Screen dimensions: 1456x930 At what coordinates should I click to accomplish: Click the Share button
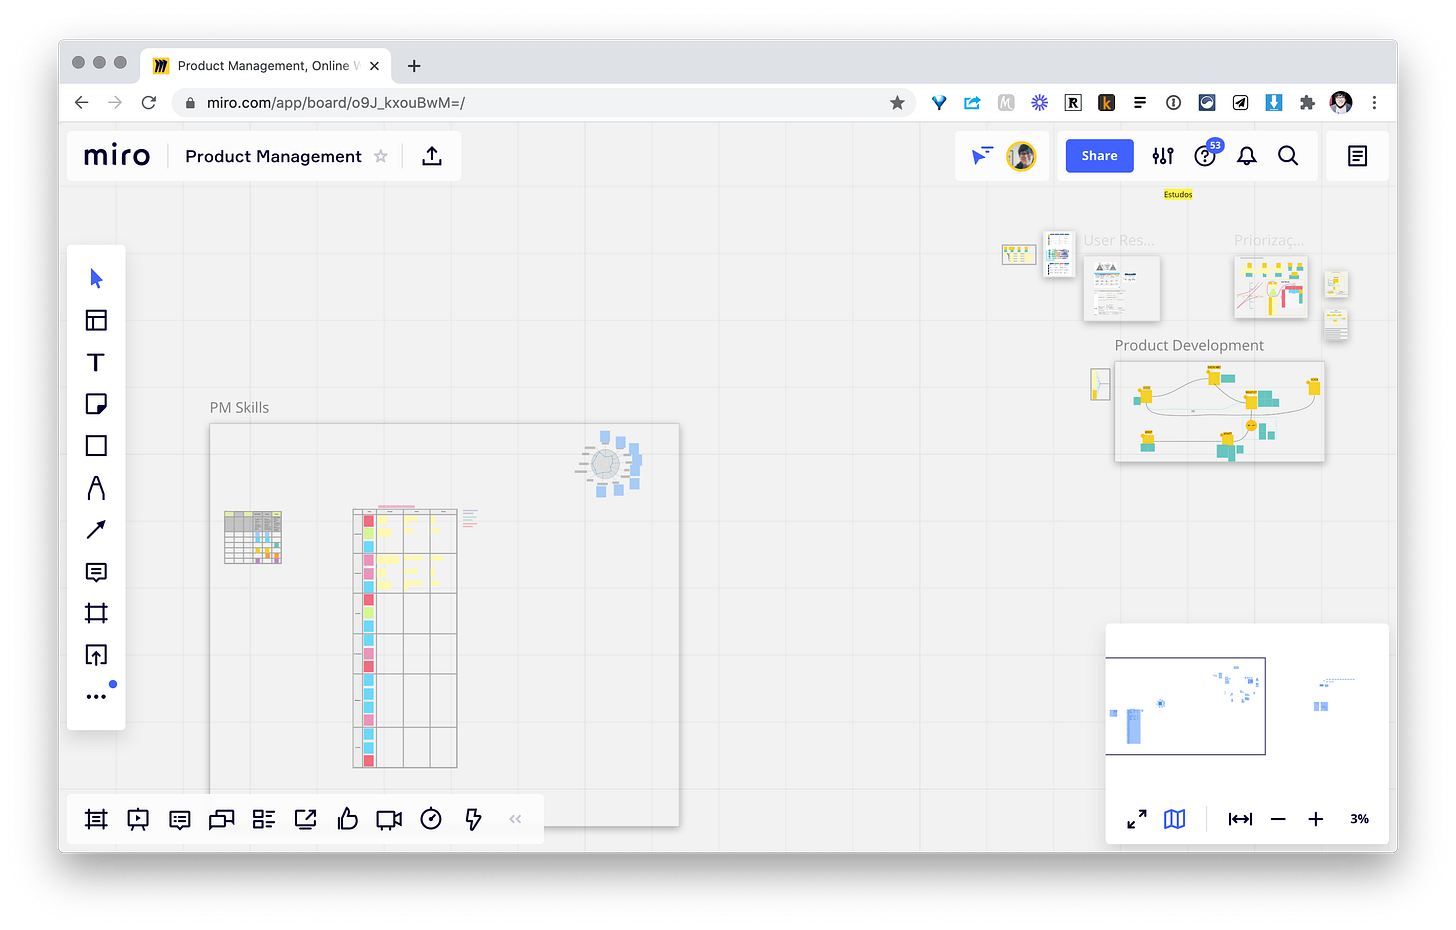(1099, 156)
